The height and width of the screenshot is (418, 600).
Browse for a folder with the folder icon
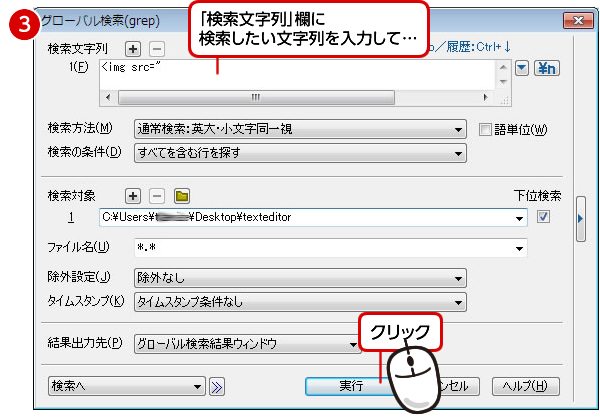tap(182, 196)
